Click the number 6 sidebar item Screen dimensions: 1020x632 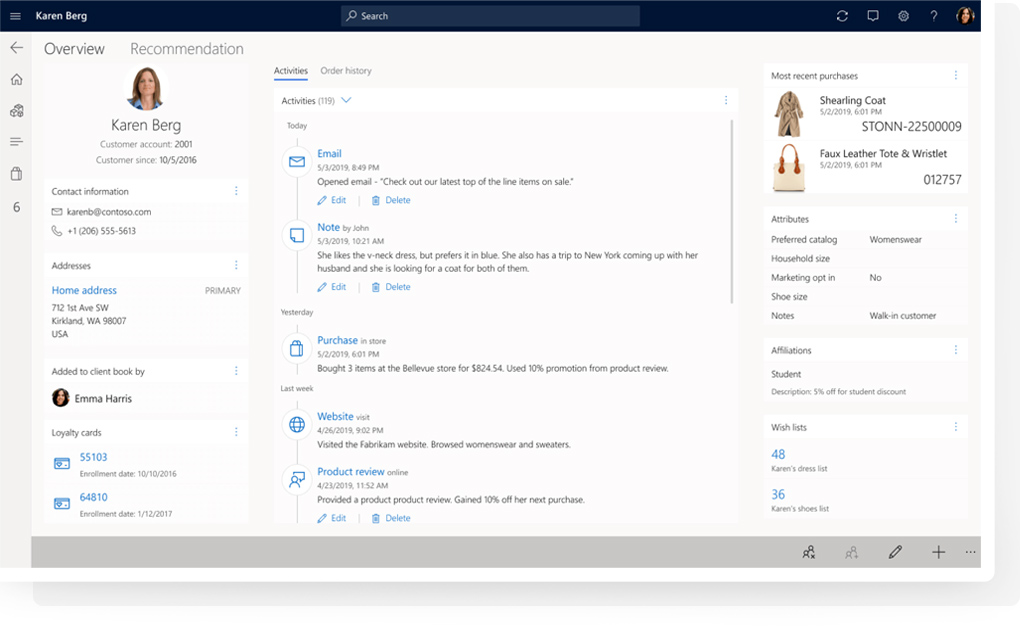pos(17,207)
